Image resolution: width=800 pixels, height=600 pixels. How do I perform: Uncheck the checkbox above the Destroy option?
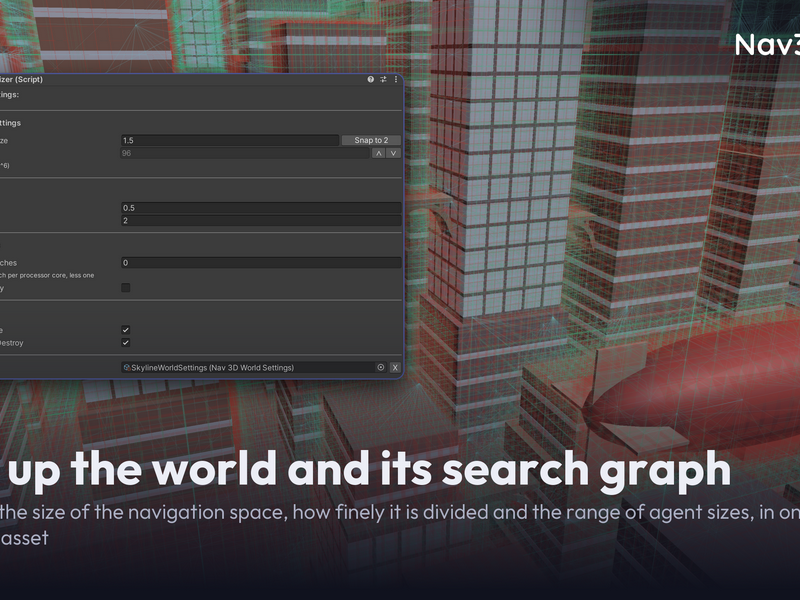click(x=126, y=330)
